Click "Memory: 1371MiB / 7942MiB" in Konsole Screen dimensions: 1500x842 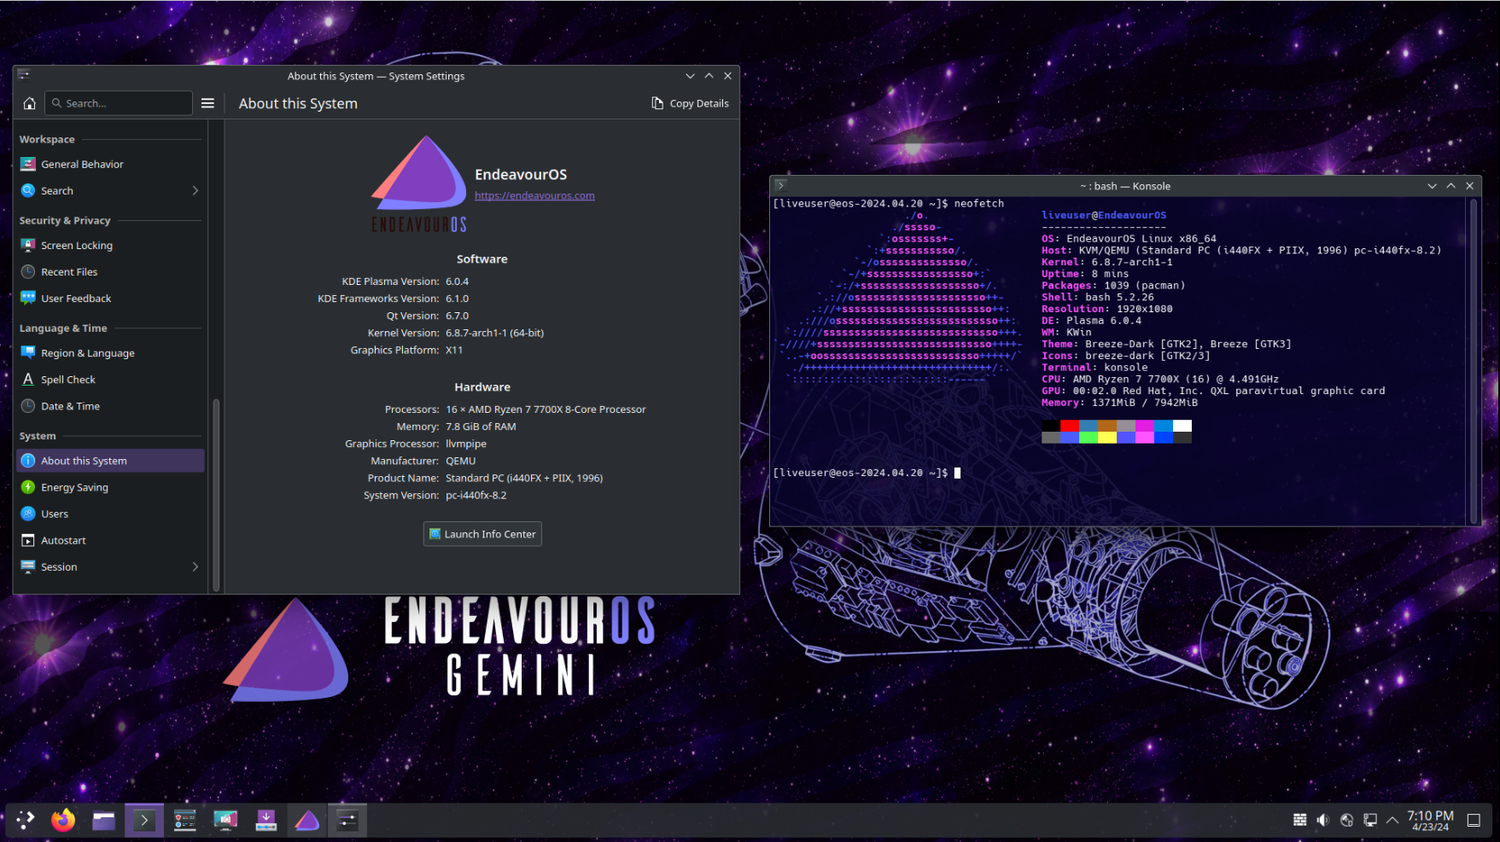point(1119,403)
